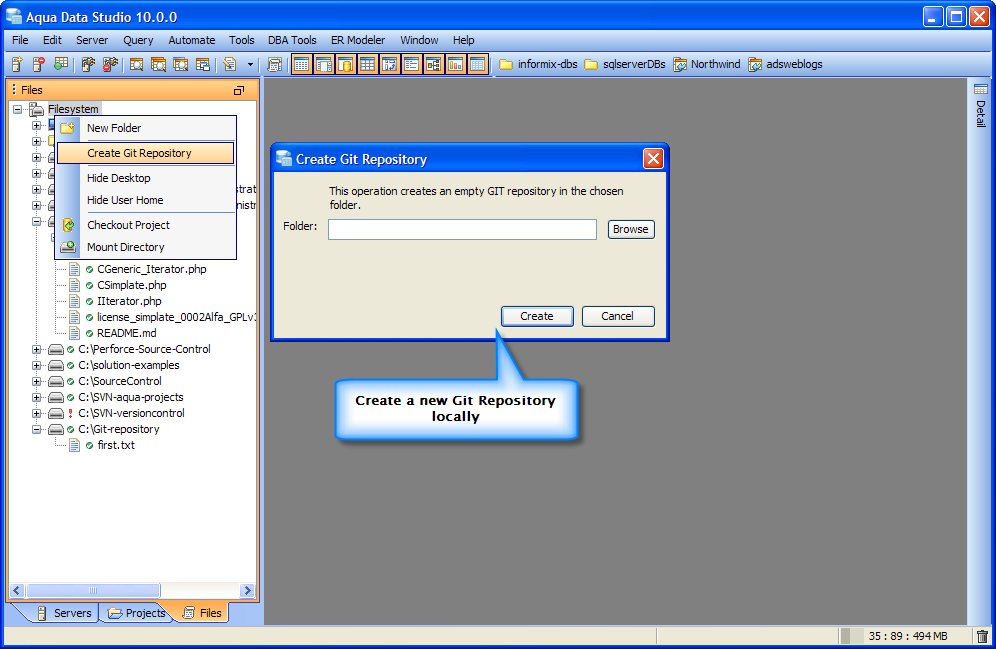Image resolution: width=996 pixels, height=649 pixels.
Task: Click the highlighted hierarchy diagram icon
Action: click(x=433, y=64)
